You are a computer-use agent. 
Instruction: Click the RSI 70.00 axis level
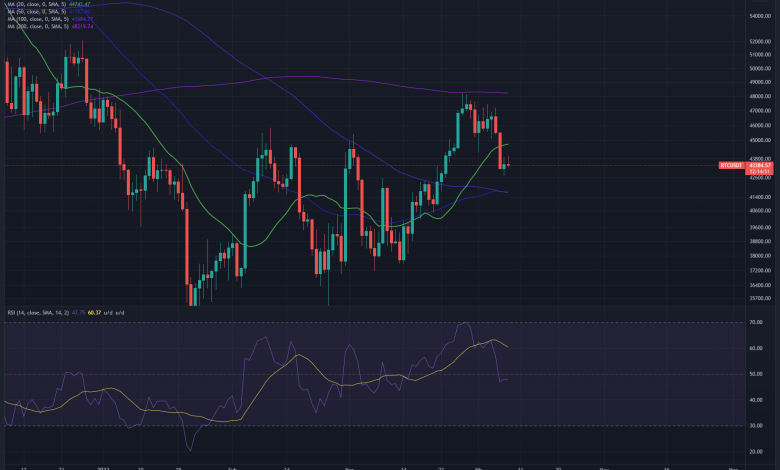click(760, 323)
